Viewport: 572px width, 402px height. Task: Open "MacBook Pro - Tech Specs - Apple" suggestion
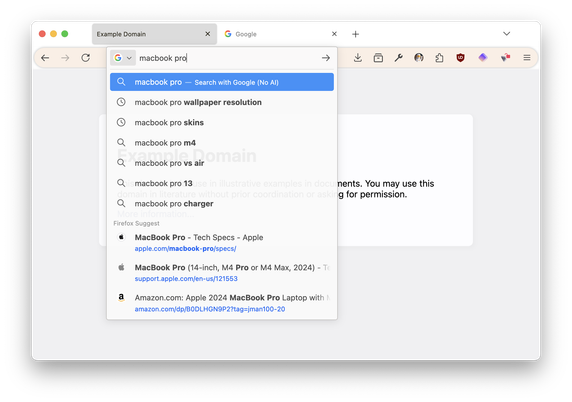point(222,243)
